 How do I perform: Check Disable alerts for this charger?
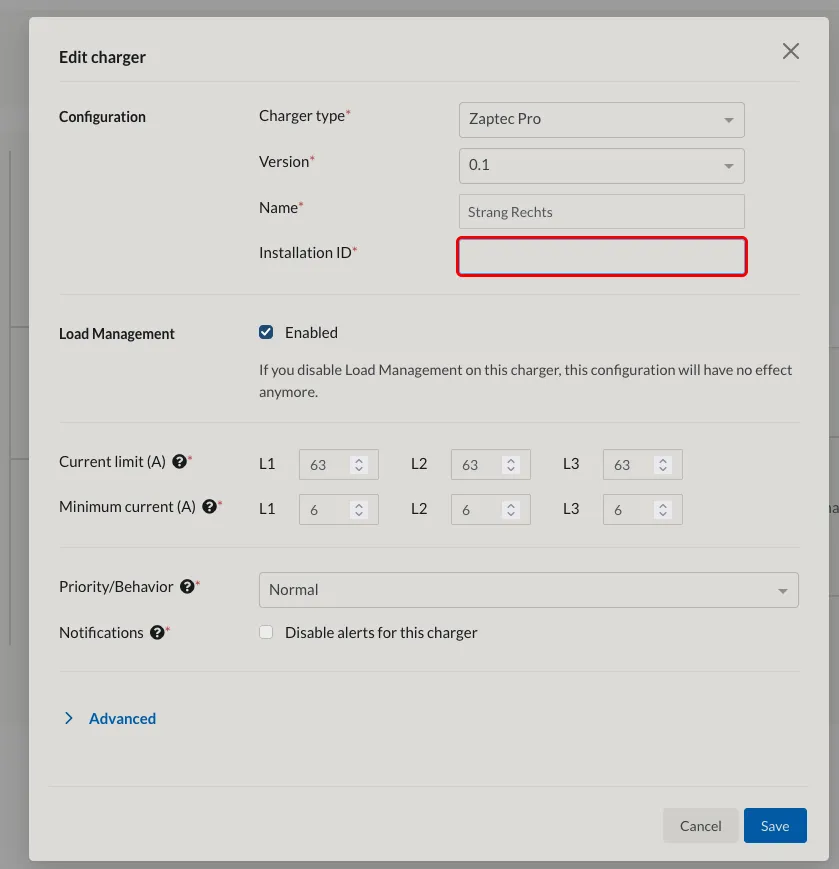(x=266, y=632)
